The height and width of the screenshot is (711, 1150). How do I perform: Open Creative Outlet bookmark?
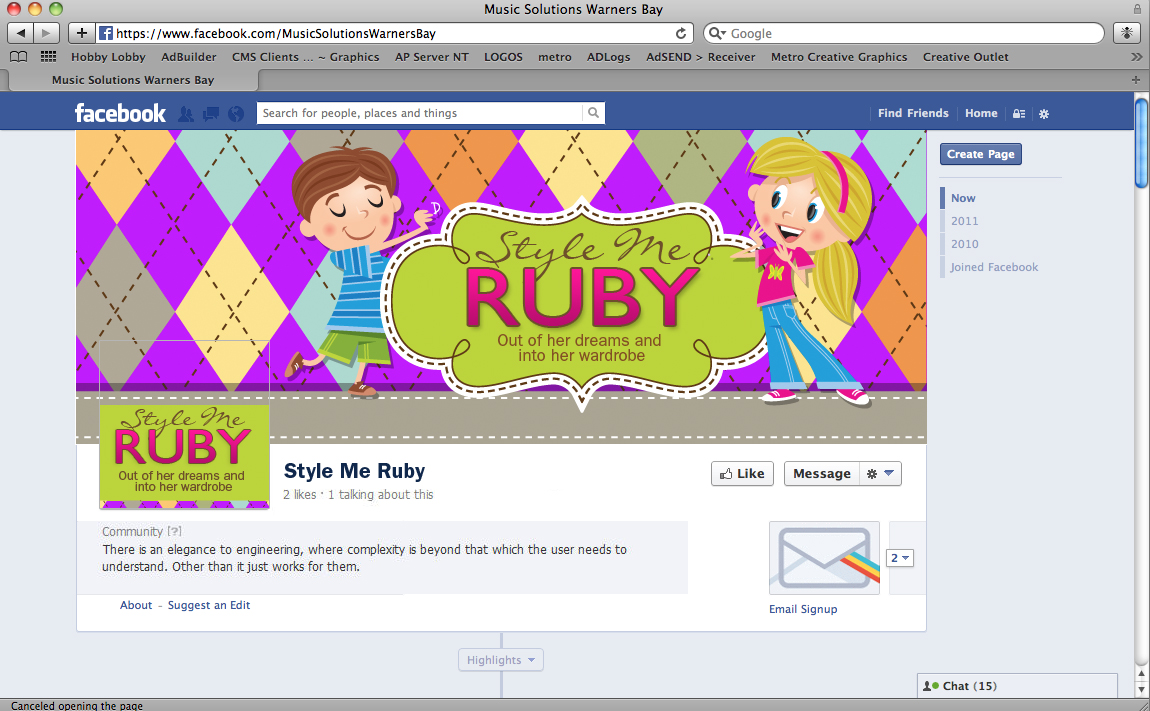tap(965, 56)
